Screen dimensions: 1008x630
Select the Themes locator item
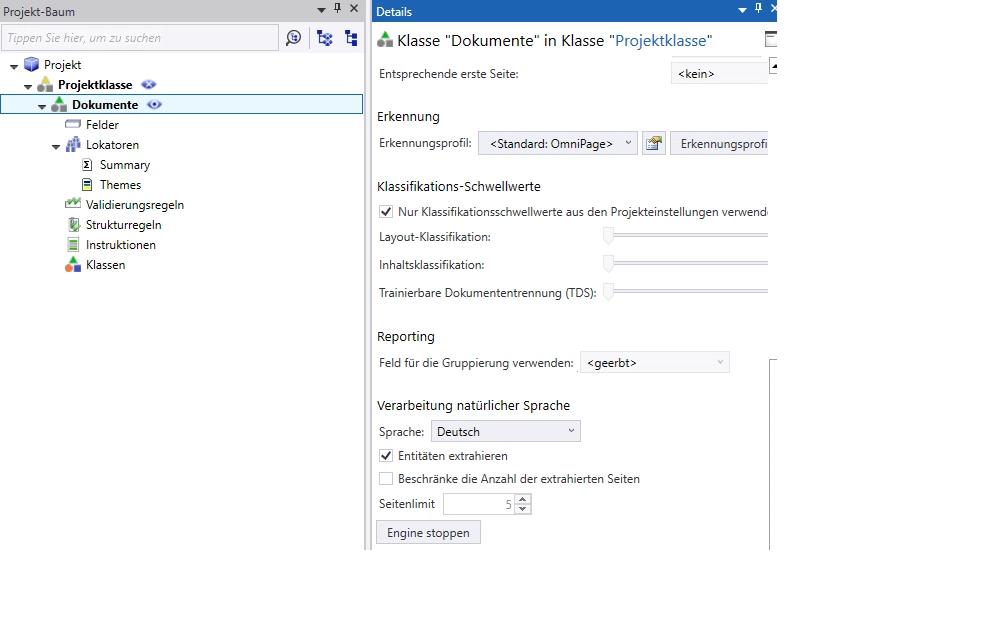coord(120,185)
